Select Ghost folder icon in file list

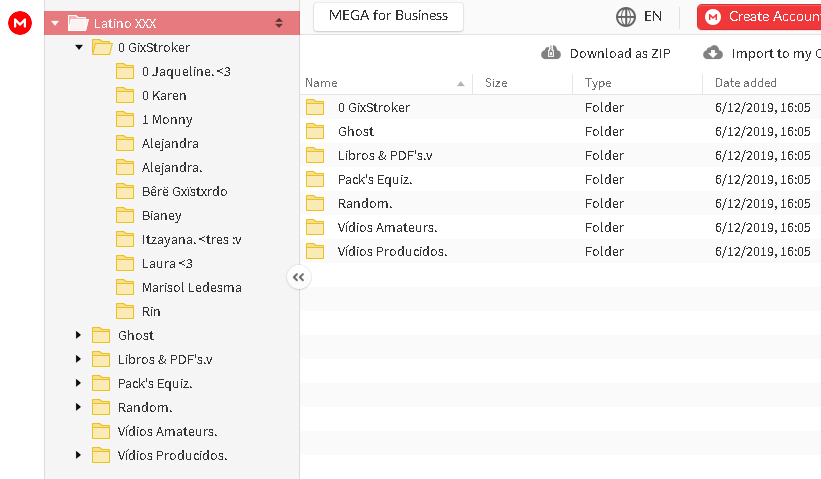click(315, 131)
